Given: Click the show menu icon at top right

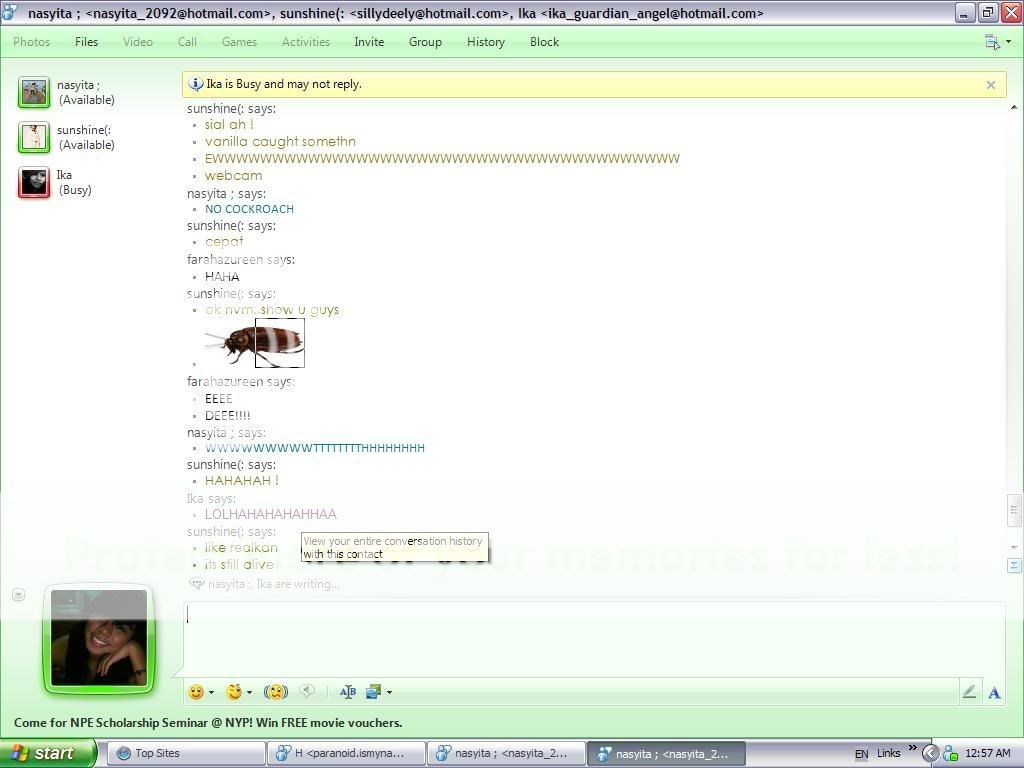Looking at the screenshot, I should click(x=992, y=42).
